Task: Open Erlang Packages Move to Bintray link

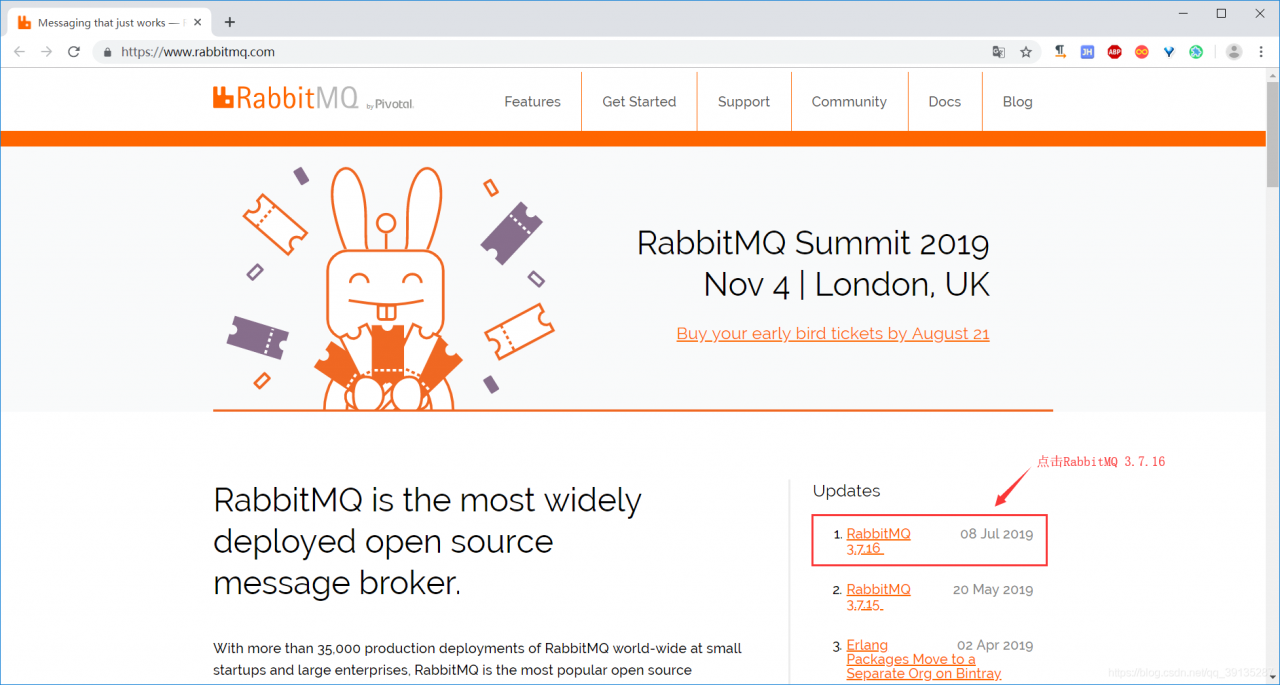Action: point(924,659)
